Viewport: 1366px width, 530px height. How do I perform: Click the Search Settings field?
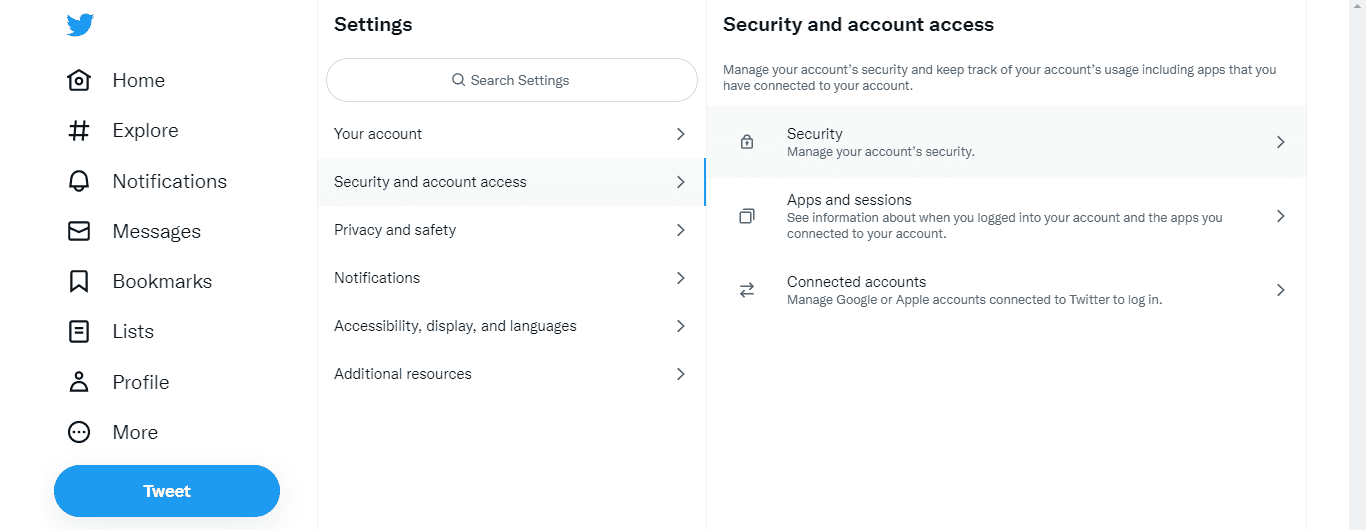pyautogui.click(x=511, y=80)
